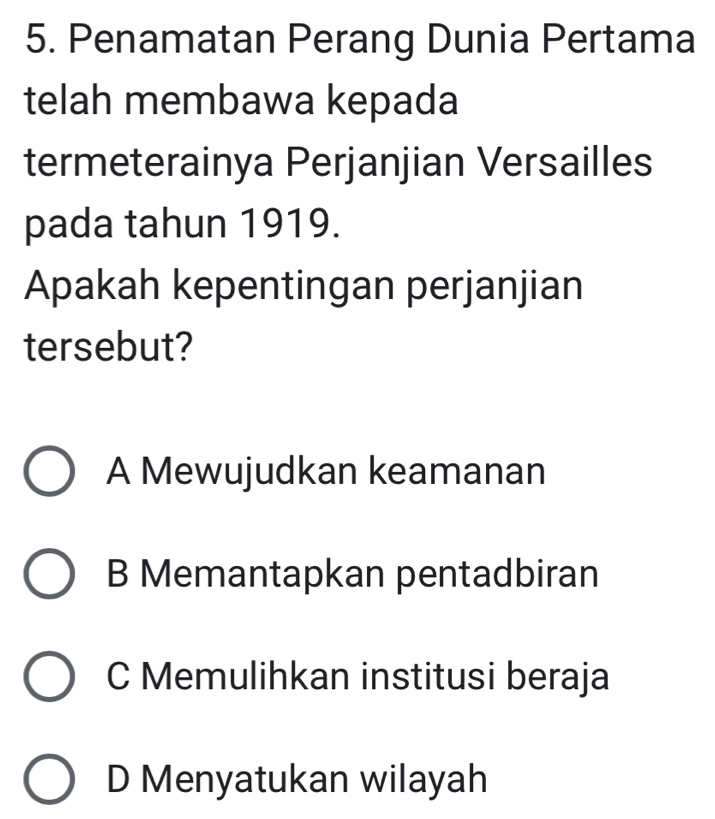Click the year '1919' in the question
The height and width of the screenshot is (819, 715).
pyautogui.click(x=285, y=225)
